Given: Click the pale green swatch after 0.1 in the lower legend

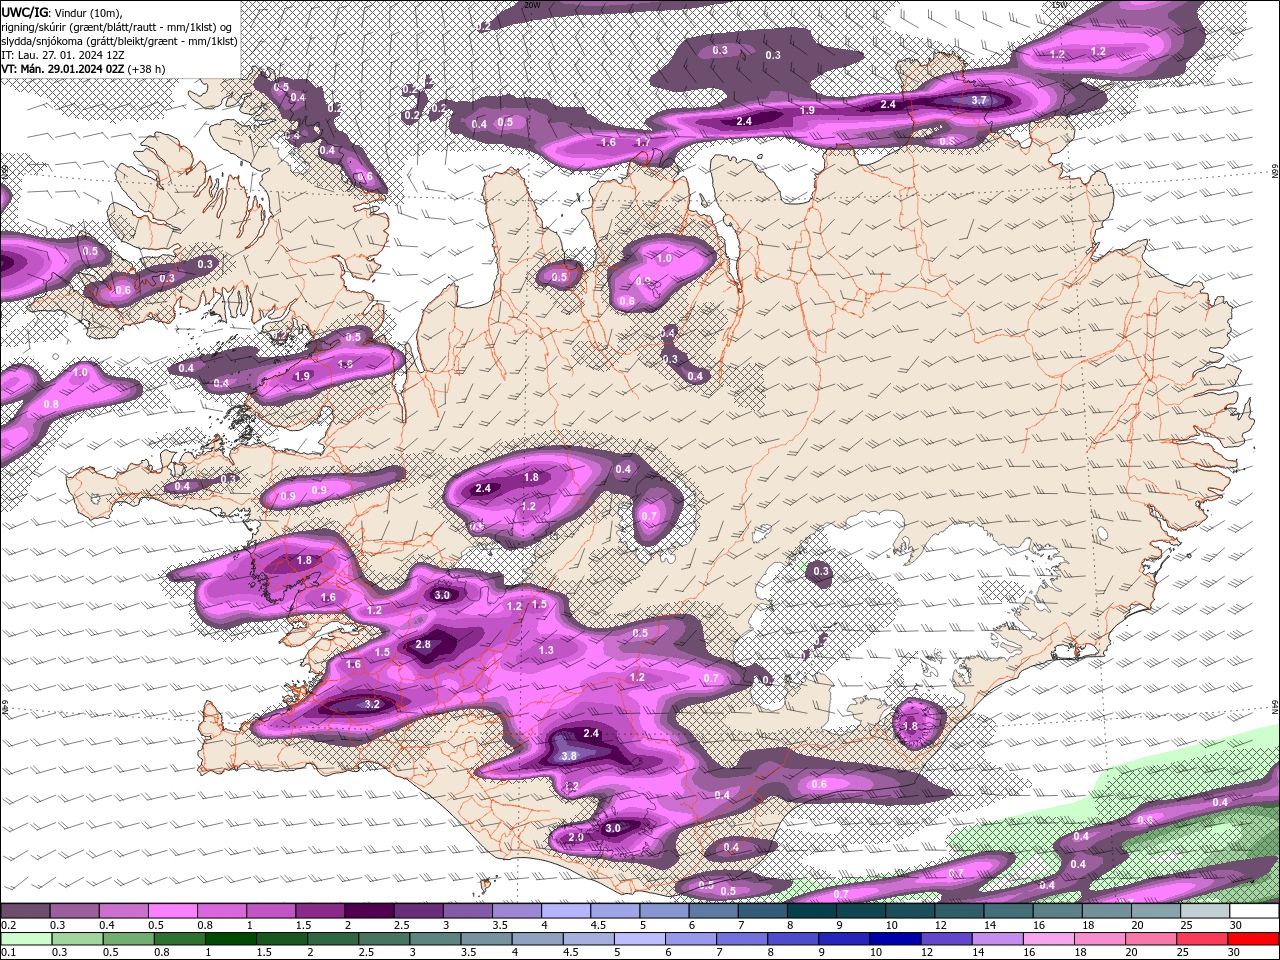Looking at the screenshot, I should pos(25,939).
